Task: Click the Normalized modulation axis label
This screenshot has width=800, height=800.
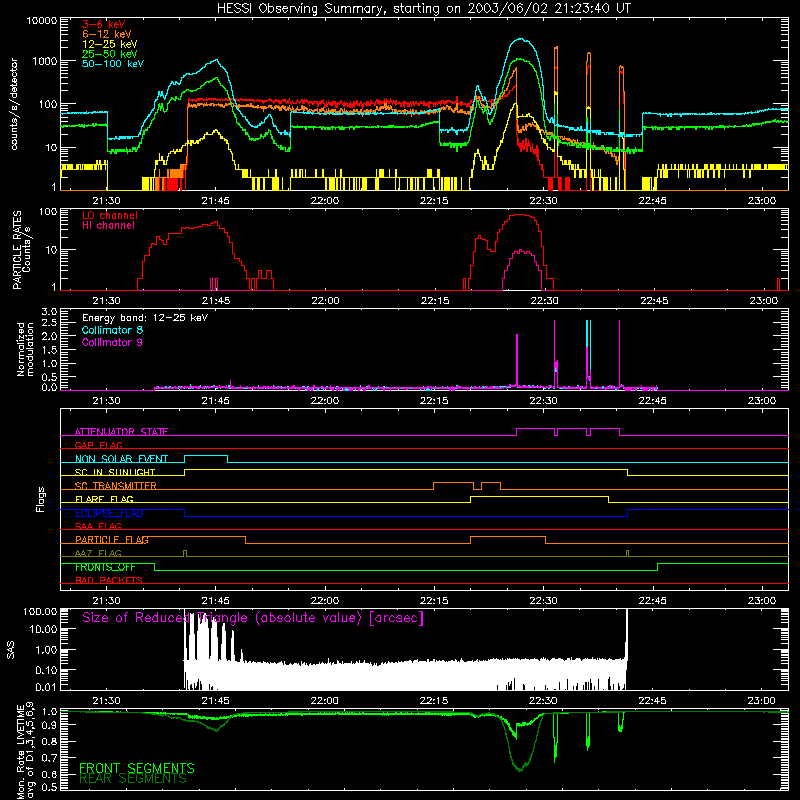Action: (x=25, y=349)
